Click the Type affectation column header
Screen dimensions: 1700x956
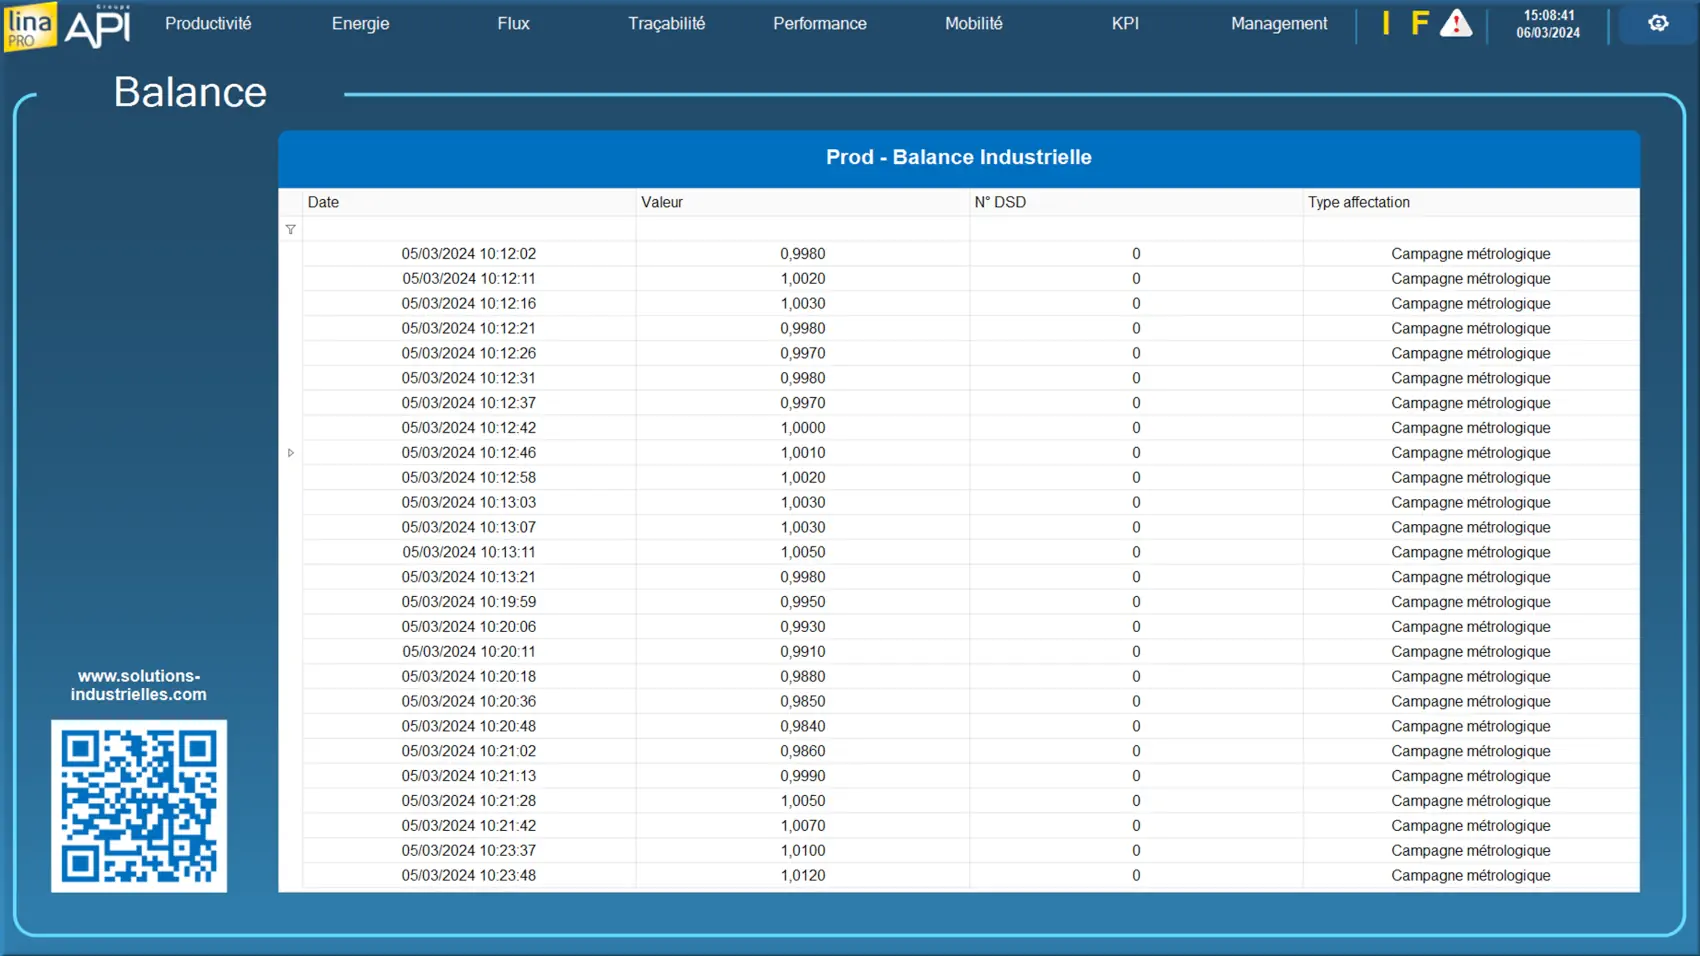[1470, 202]
